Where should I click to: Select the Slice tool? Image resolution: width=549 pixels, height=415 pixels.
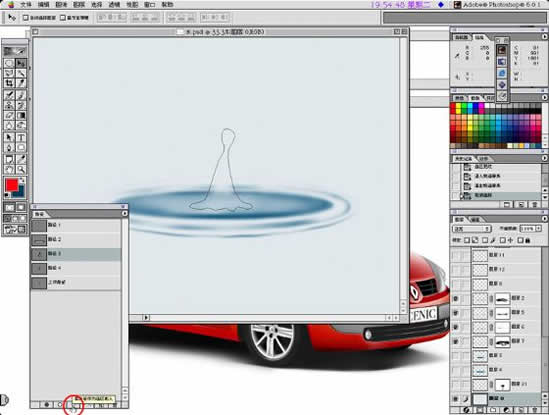21,83
